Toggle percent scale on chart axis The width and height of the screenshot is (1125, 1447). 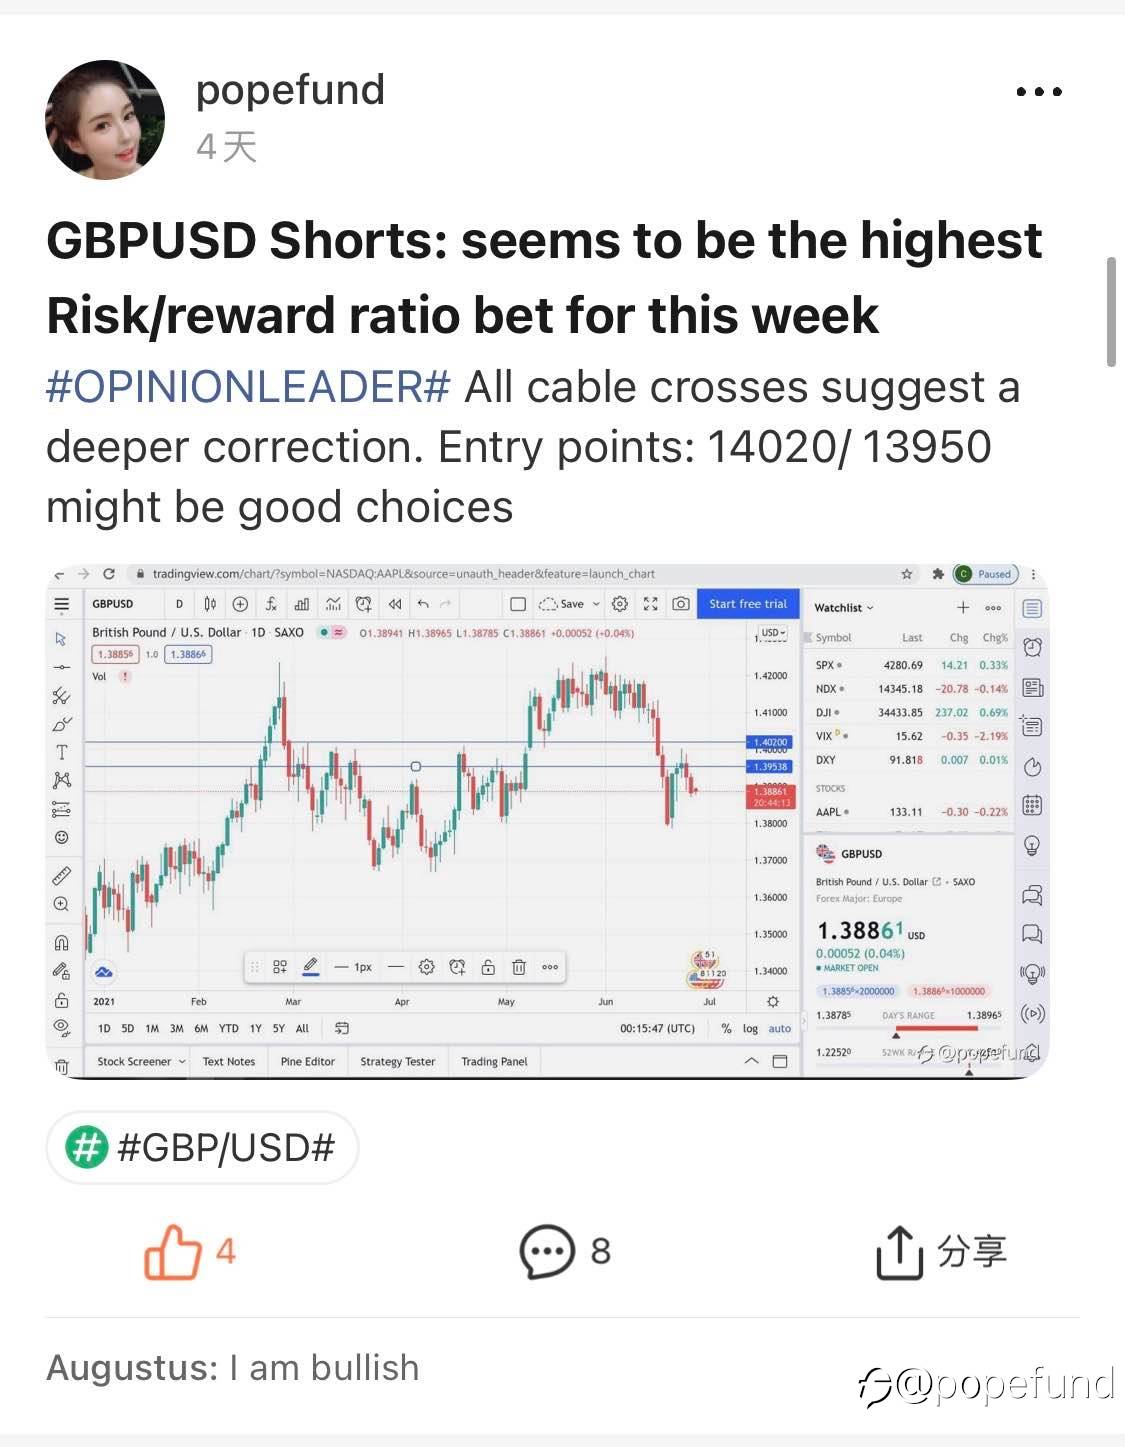[726, 1029]
